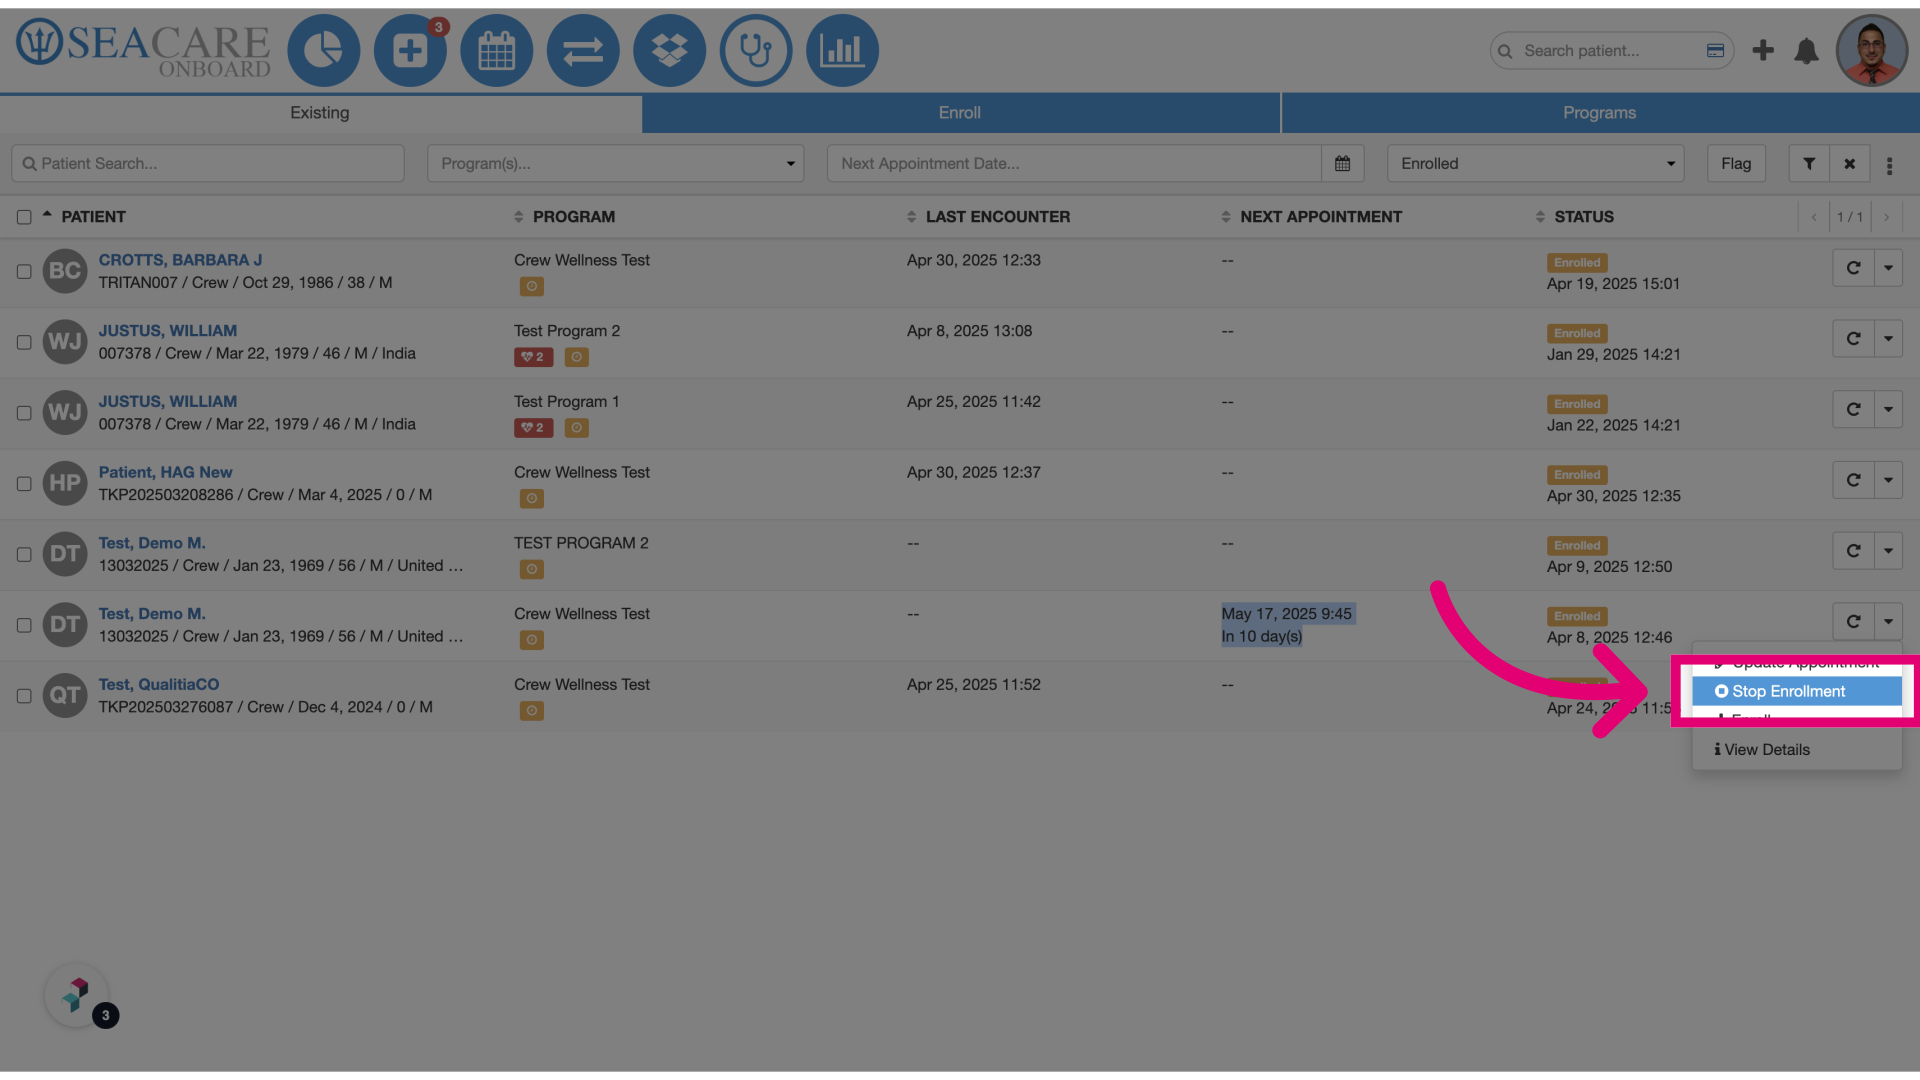Viewport: 1920px width, 1080px height.
Task: Open patient Test, QualitiaCO link
Action: [158, 684]
